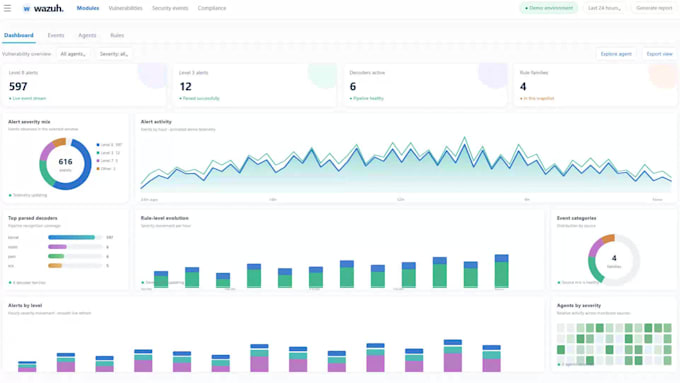Click the Explore agent button
Screen dimensions: 680x383
[616, 54]
